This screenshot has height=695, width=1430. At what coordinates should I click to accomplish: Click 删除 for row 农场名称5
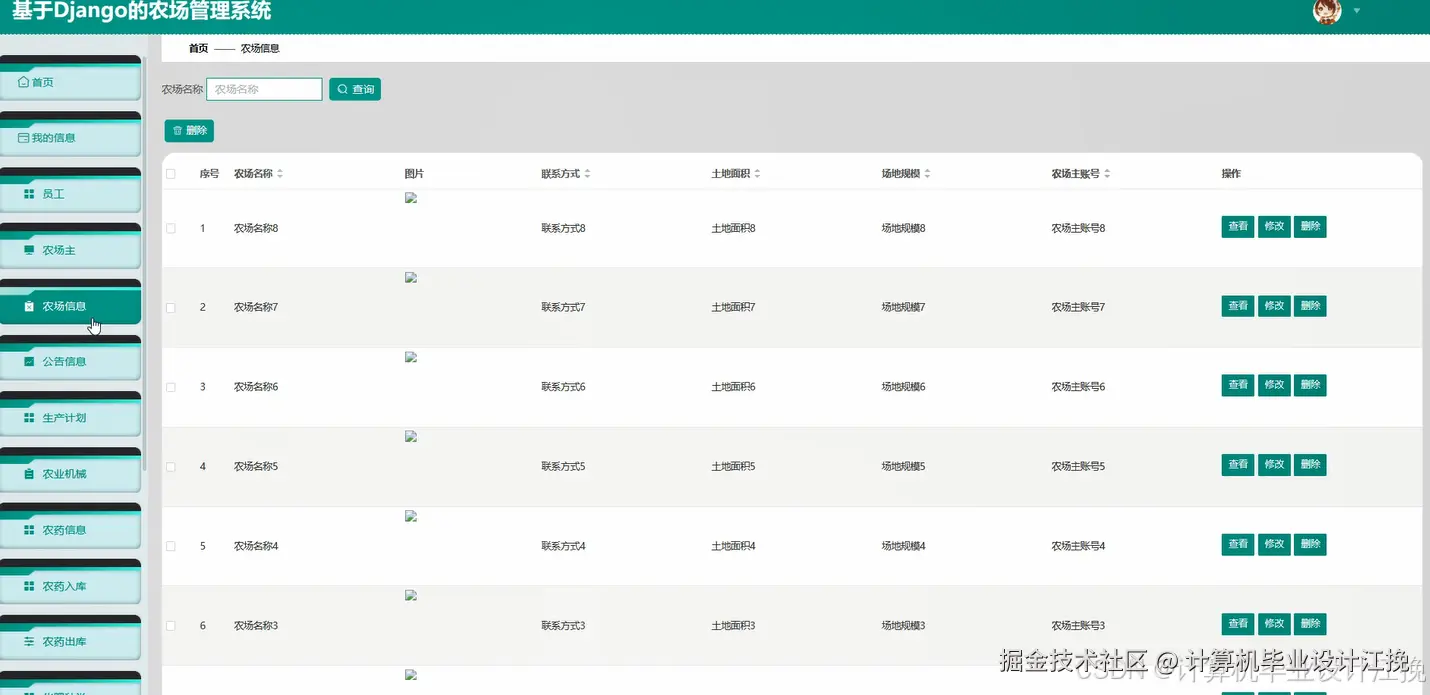[1310, 465]
